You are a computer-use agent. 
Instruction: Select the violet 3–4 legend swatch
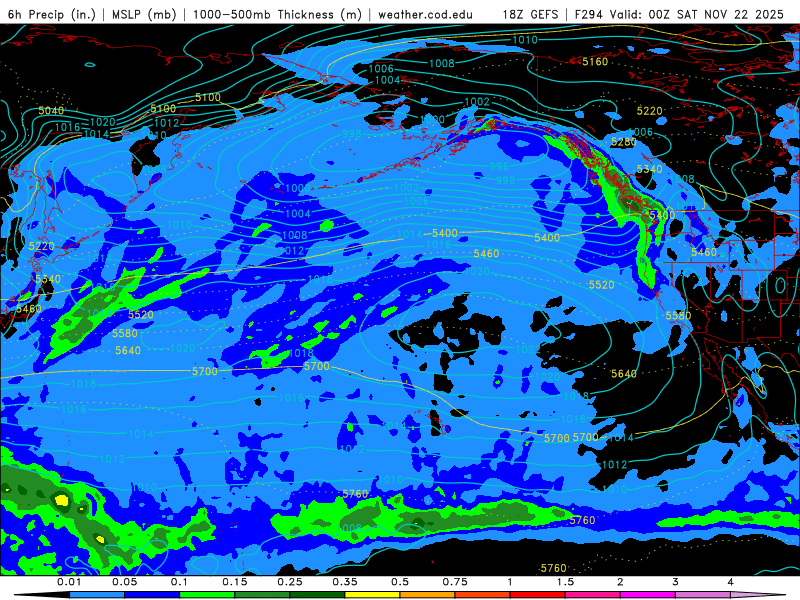pyautogui.click(x=703, y=595)
